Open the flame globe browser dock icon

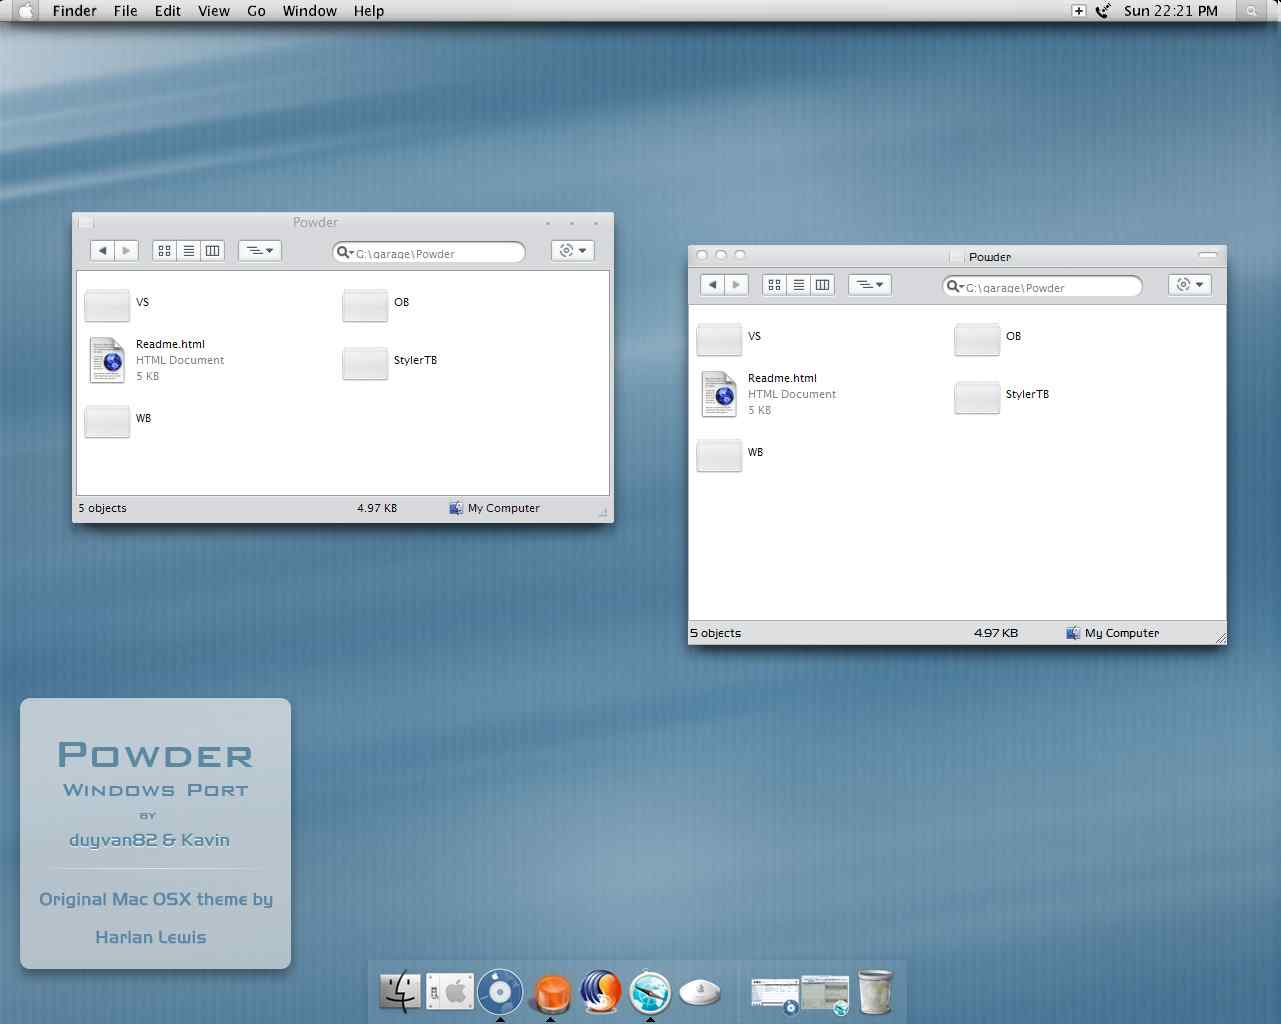click(600, 992)
